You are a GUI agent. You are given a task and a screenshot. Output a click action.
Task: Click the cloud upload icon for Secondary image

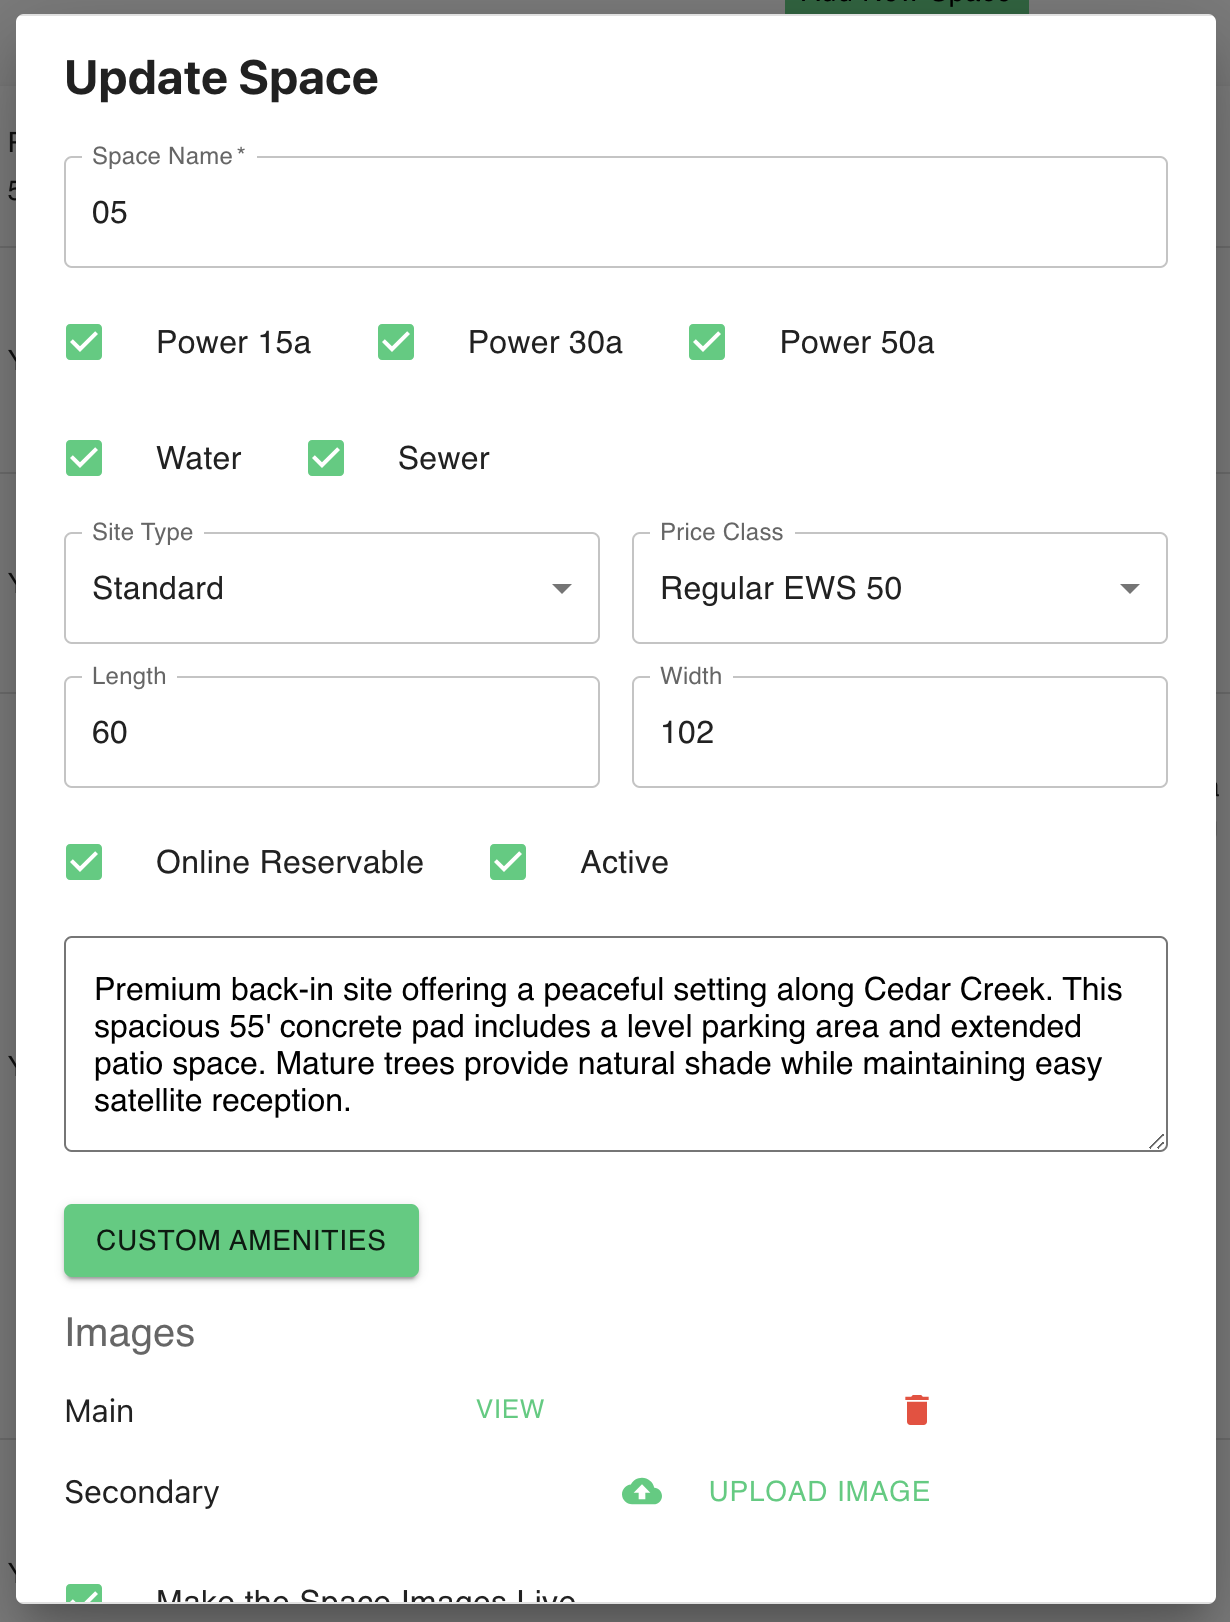point(642,1491)
